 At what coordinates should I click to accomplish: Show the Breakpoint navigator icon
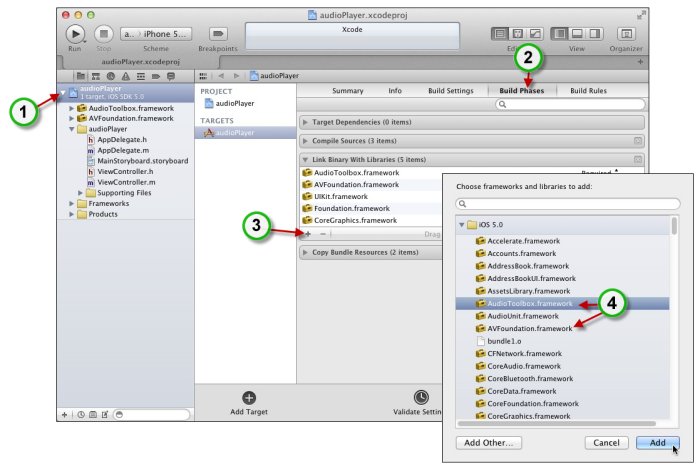click(156, 76)
